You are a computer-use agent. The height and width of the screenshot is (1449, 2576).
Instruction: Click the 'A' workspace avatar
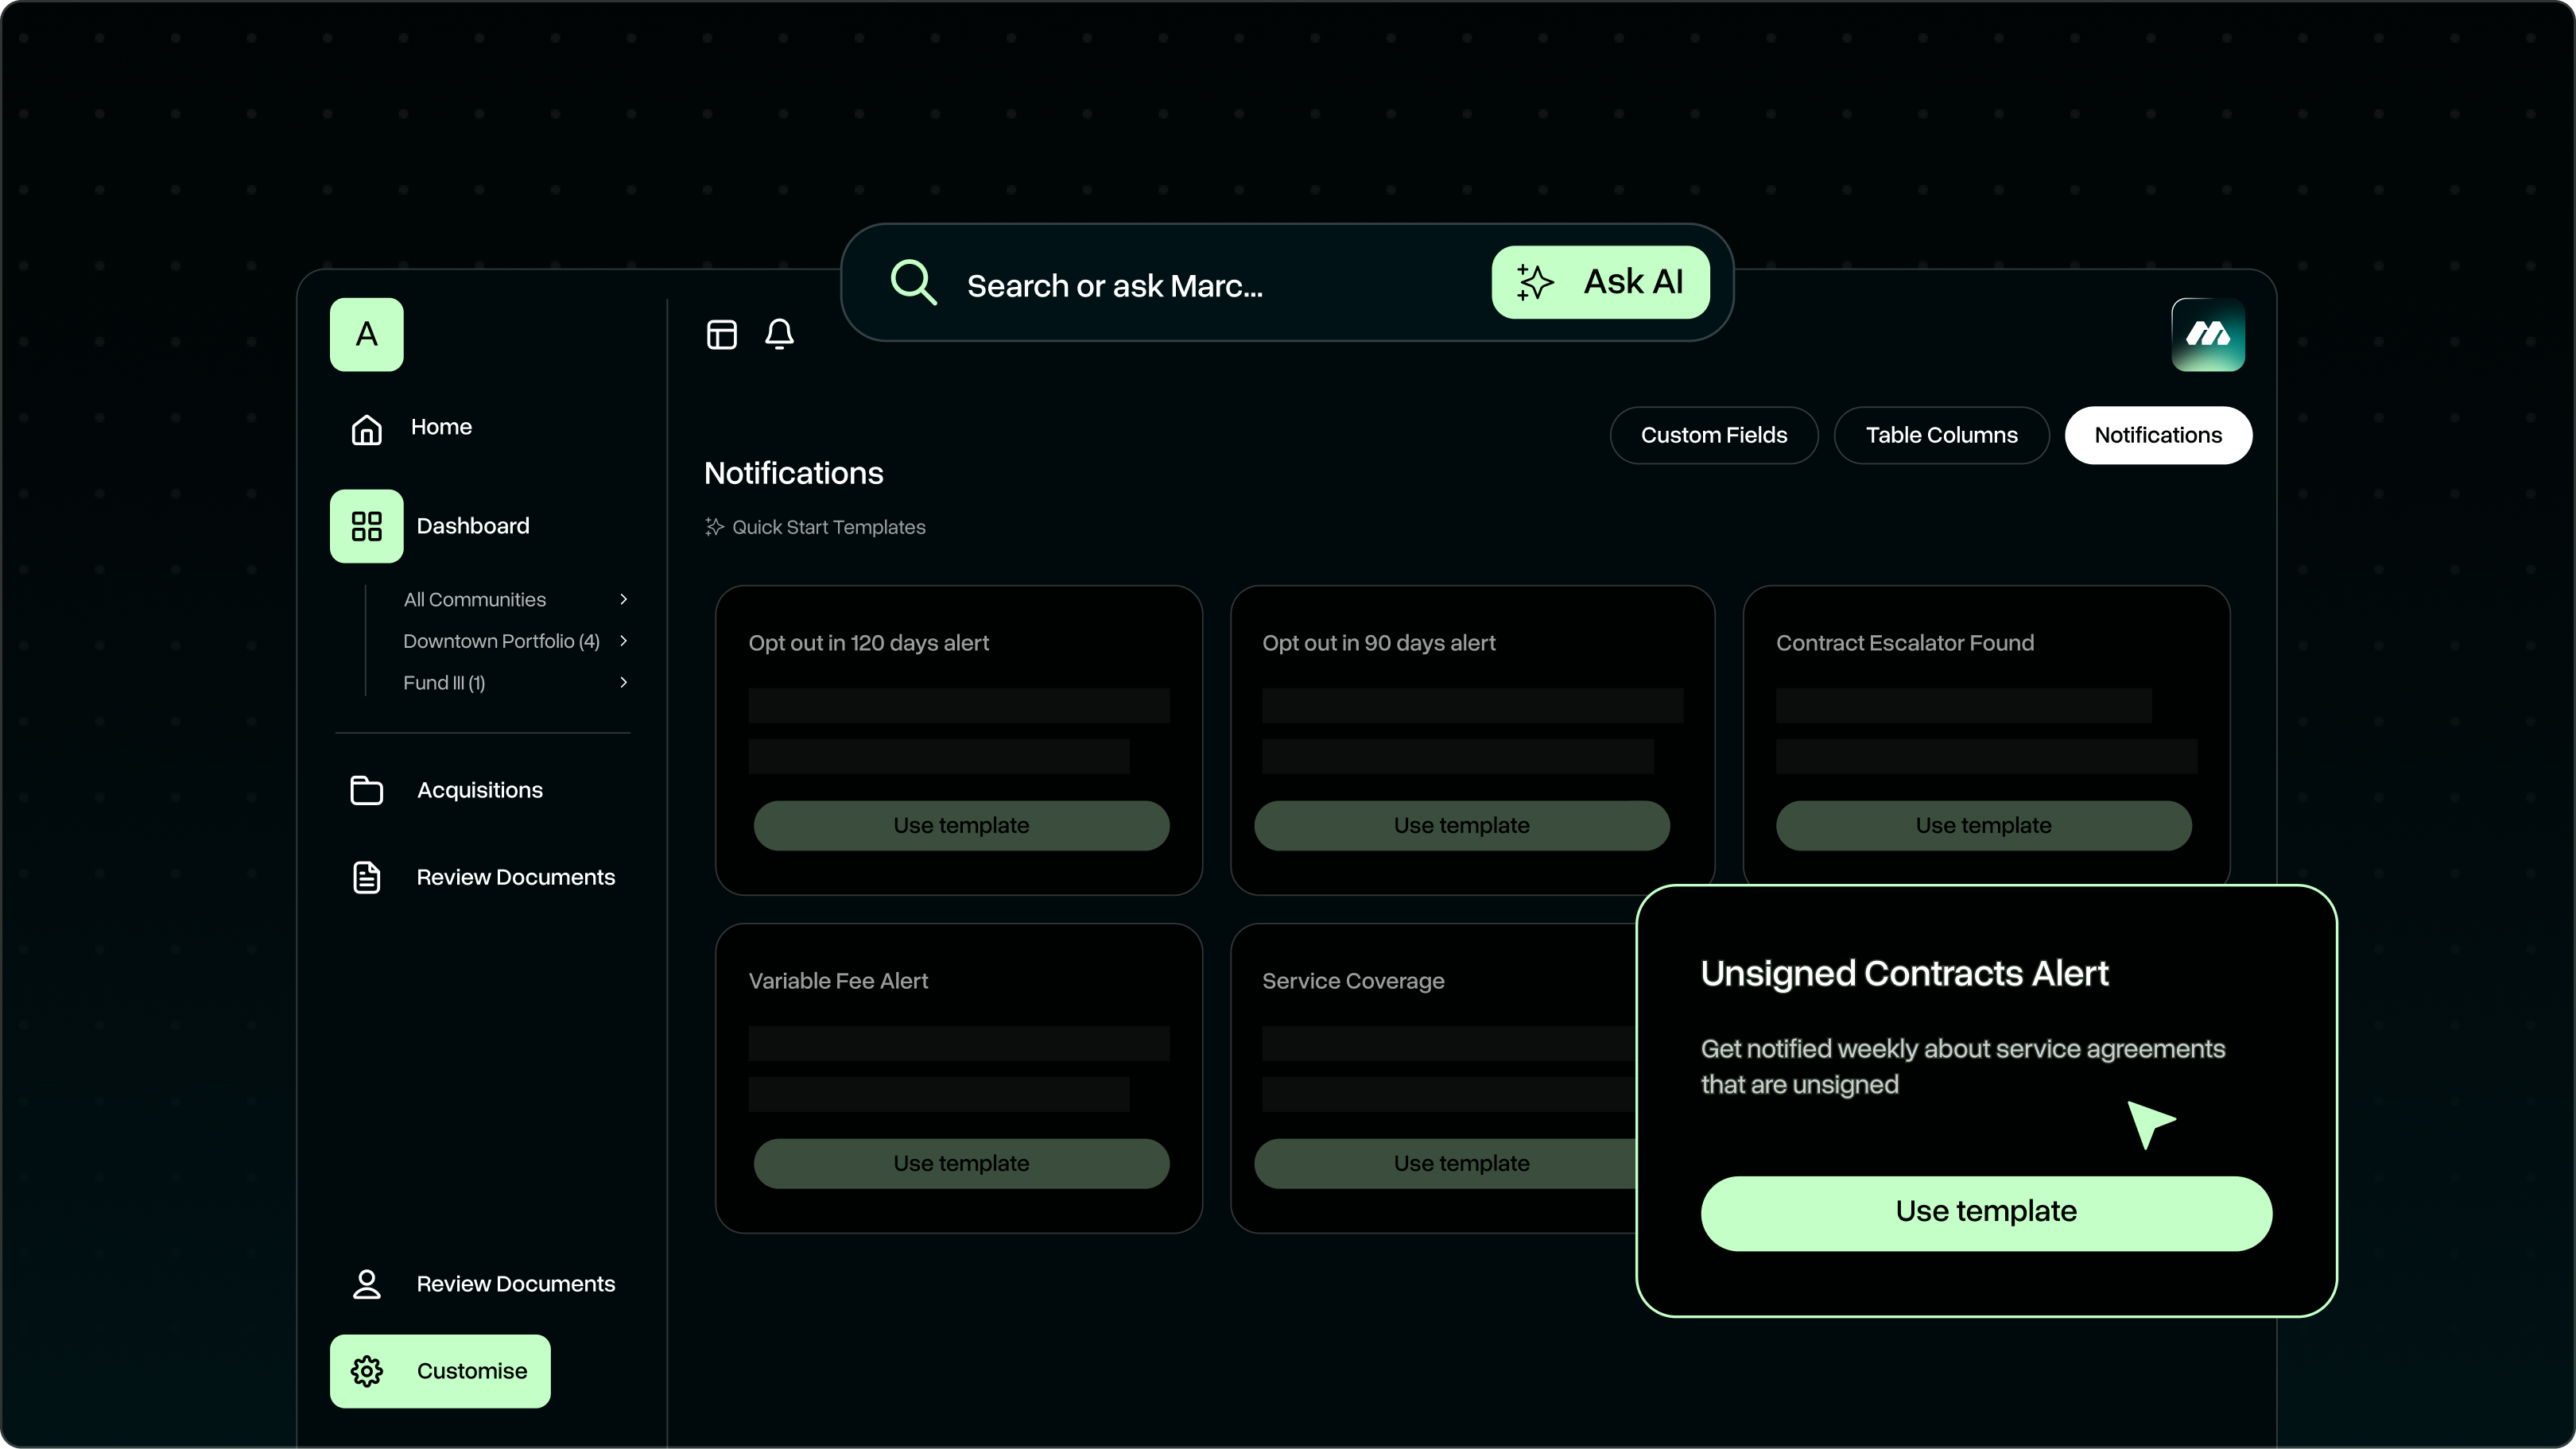tap(367, 335)
